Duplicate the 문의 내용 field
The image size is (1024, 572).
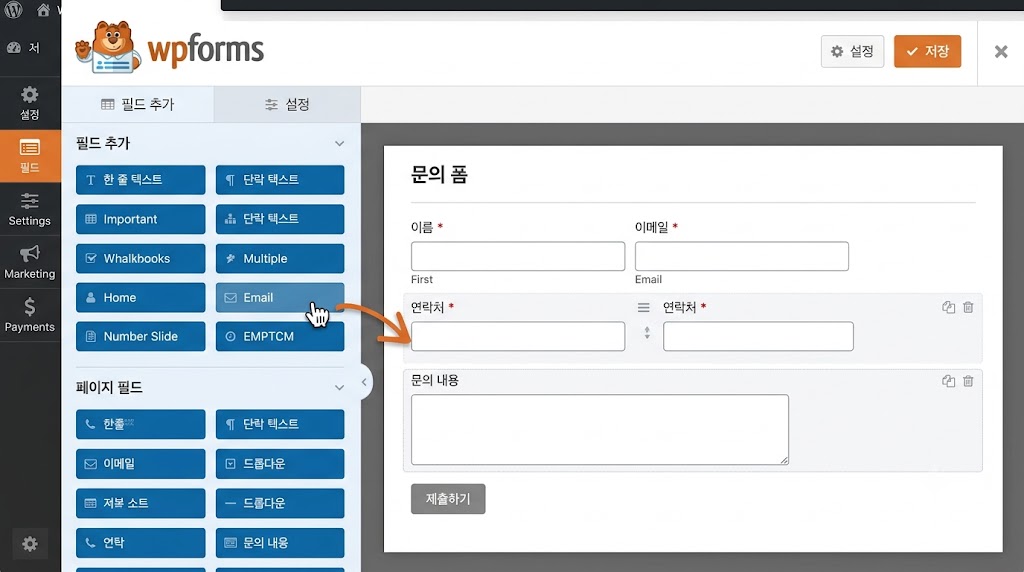point(948,381)
